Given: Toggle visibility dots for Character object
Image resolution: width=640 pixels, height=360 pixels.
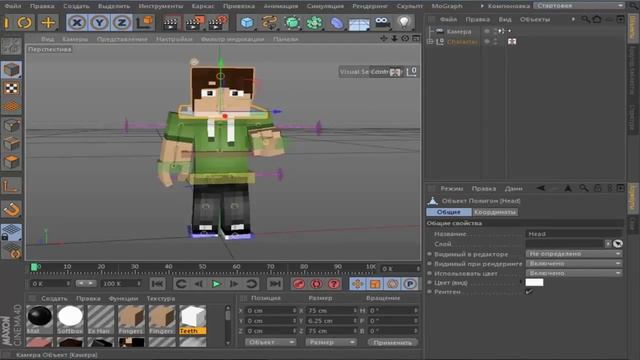Looking at the screenshot, I should coord(495,42).
